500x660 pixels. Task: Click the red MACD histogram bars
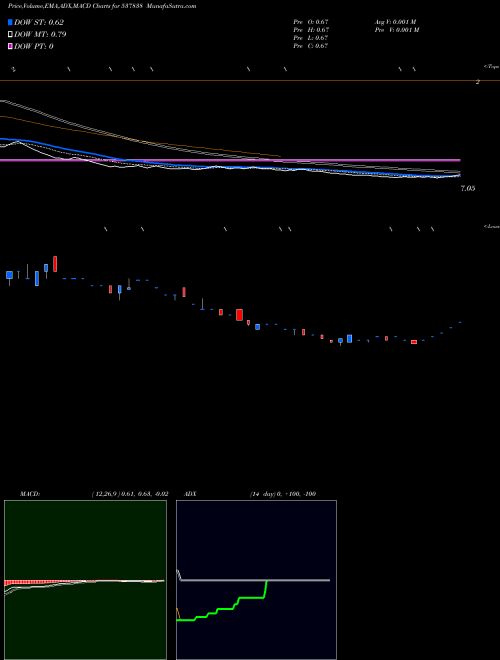tap(34, 583)
